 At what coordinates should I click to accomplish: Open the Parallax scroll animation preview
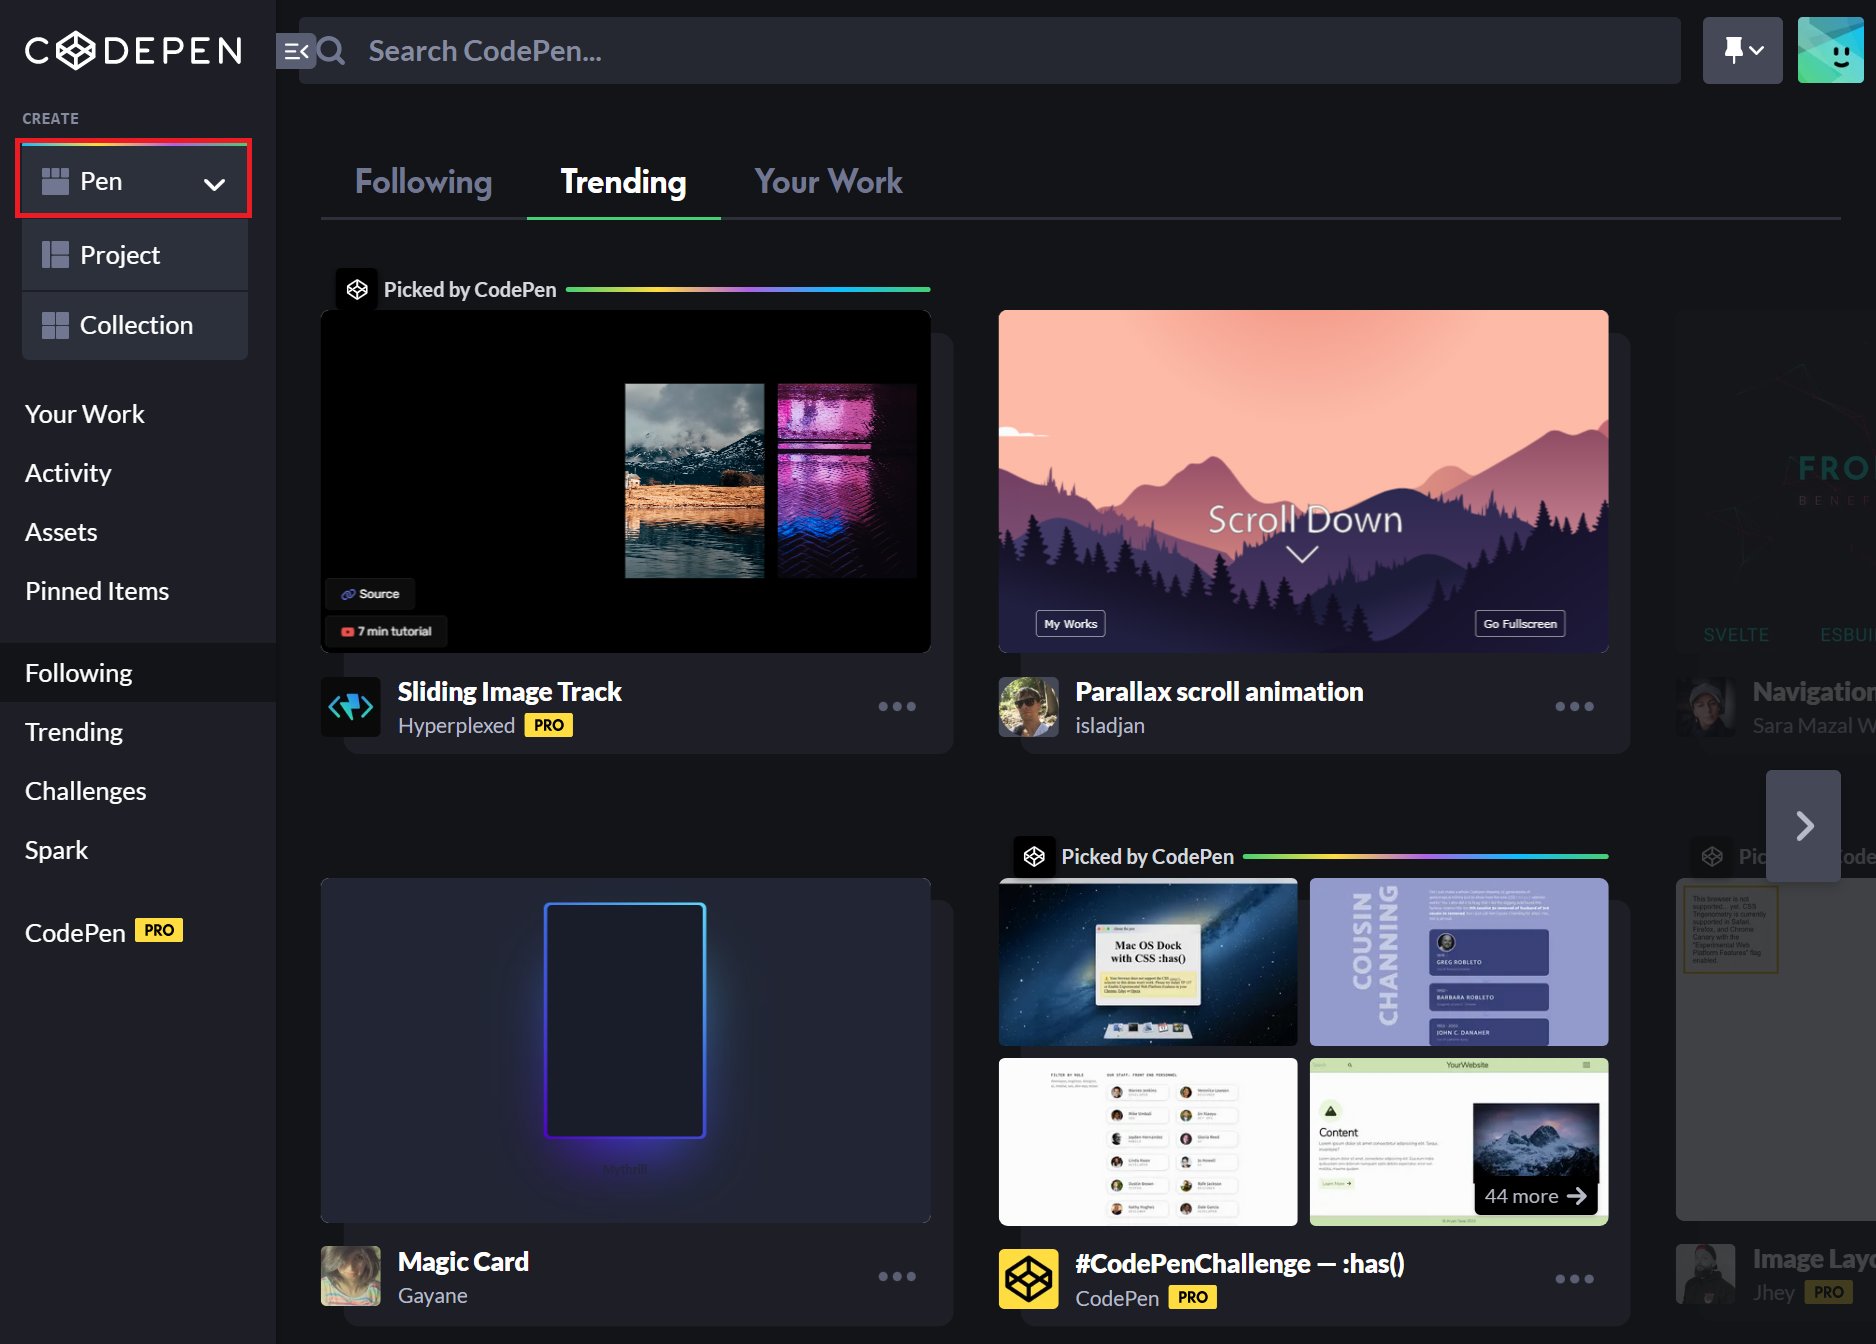(1303, 481)
